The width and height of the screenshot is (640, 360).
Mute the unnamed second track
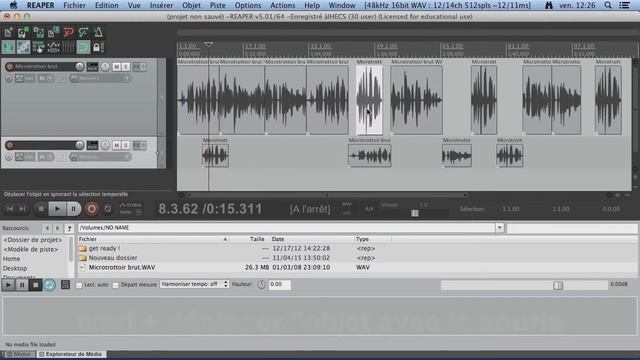point(117,145)
